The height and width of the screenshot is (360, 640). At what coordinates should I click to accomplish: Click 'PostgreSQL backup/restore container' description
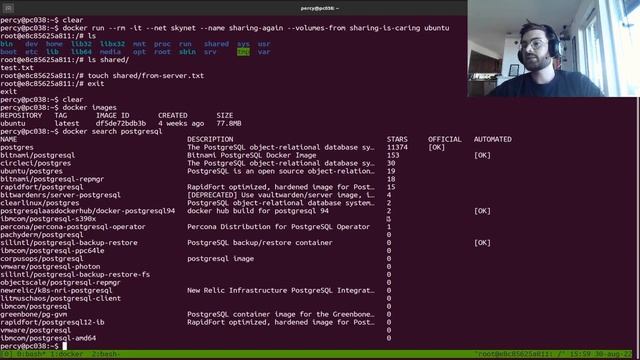(x=260, y=243)
